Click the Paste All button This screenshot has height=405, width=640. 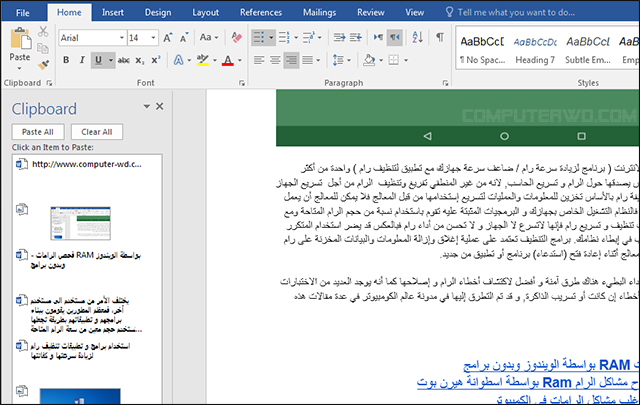tap(38, 132)
